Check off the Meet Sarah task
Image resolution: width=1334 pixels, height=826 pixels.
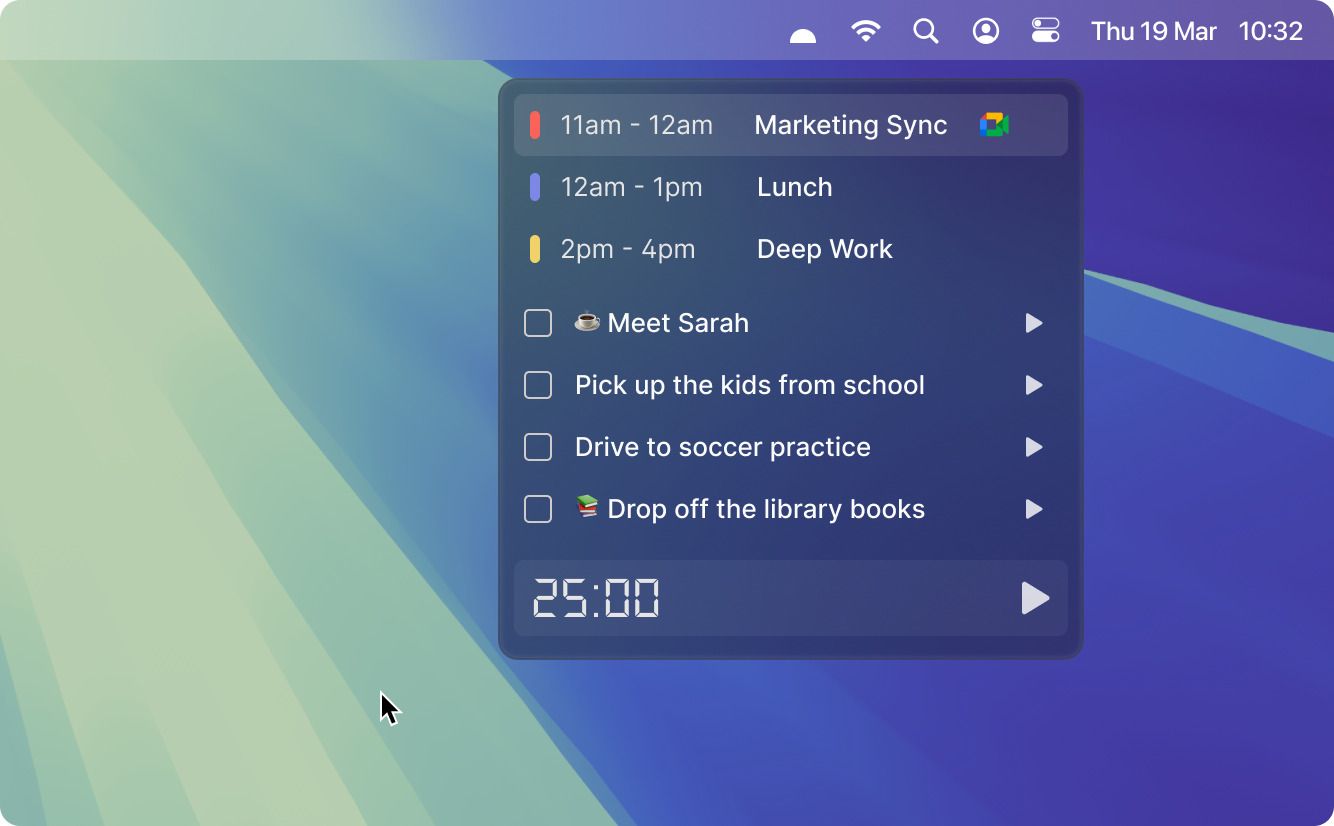pos(538,323)
